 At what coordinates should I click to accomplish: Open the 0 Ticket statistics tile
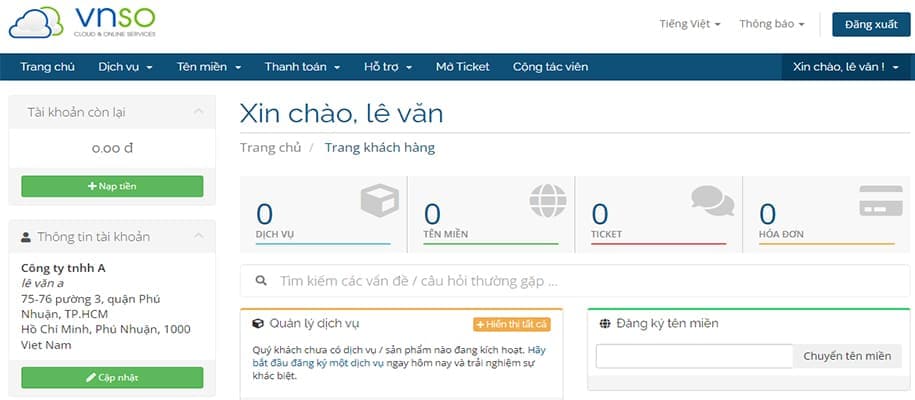(x=658, y=214)
